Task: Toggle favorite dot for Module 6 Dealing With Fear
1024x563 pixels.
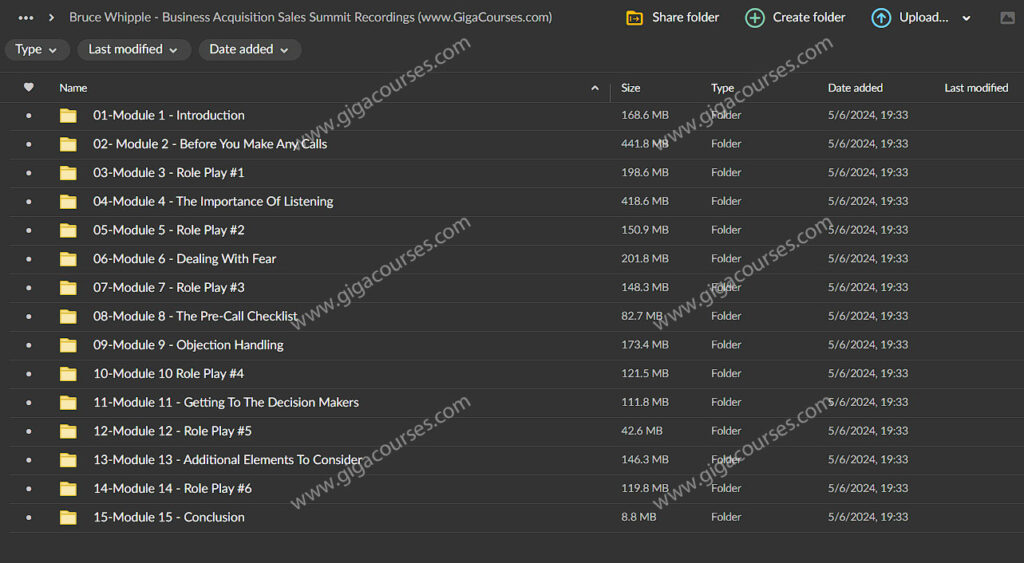Action: pos(28,259)
